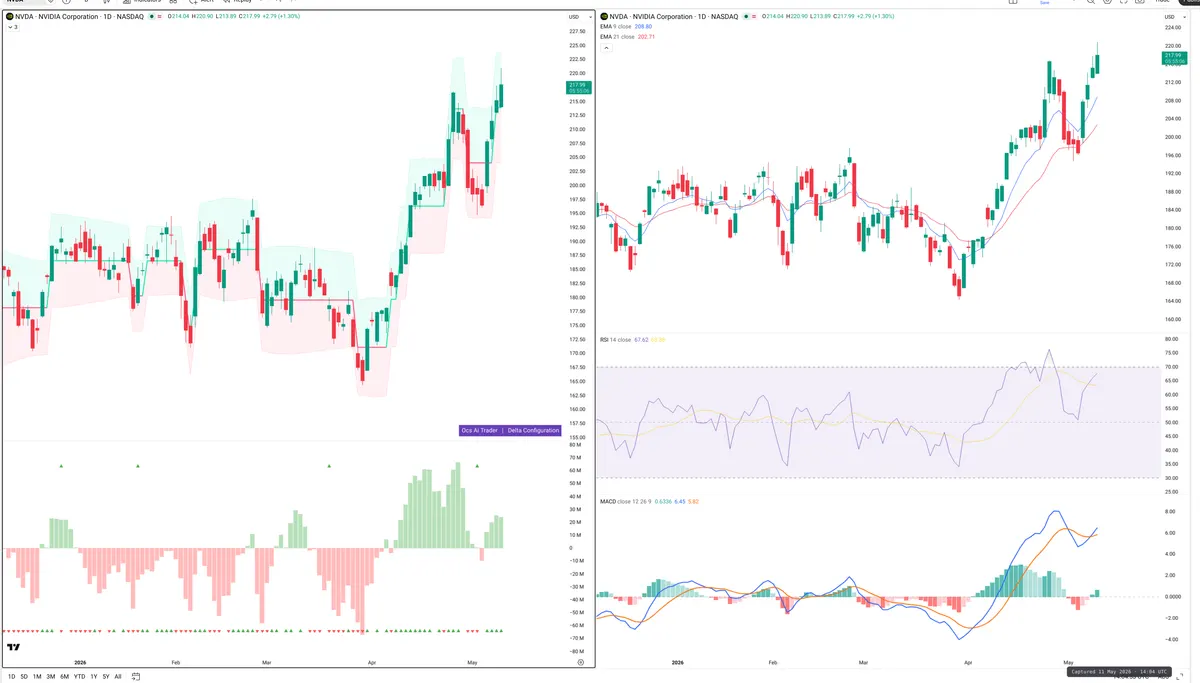Open the go-to-date calendar icon
Screen dimensions: 1200x683
[x=135, y=676]
